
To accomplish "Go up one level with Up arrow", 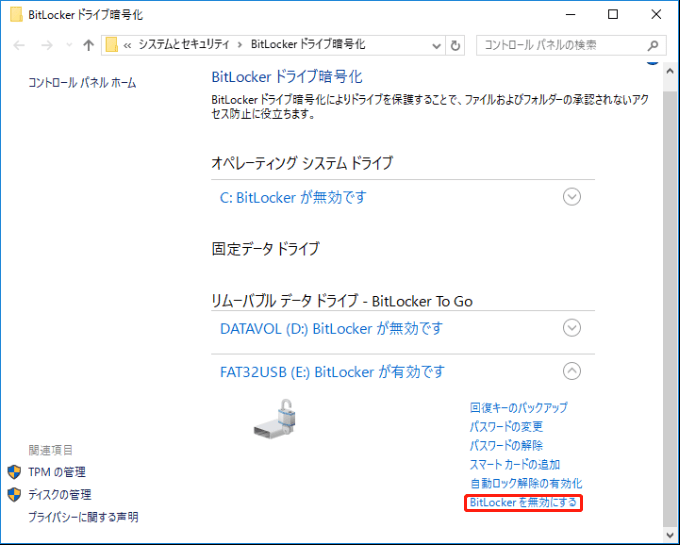I will 88,45.
